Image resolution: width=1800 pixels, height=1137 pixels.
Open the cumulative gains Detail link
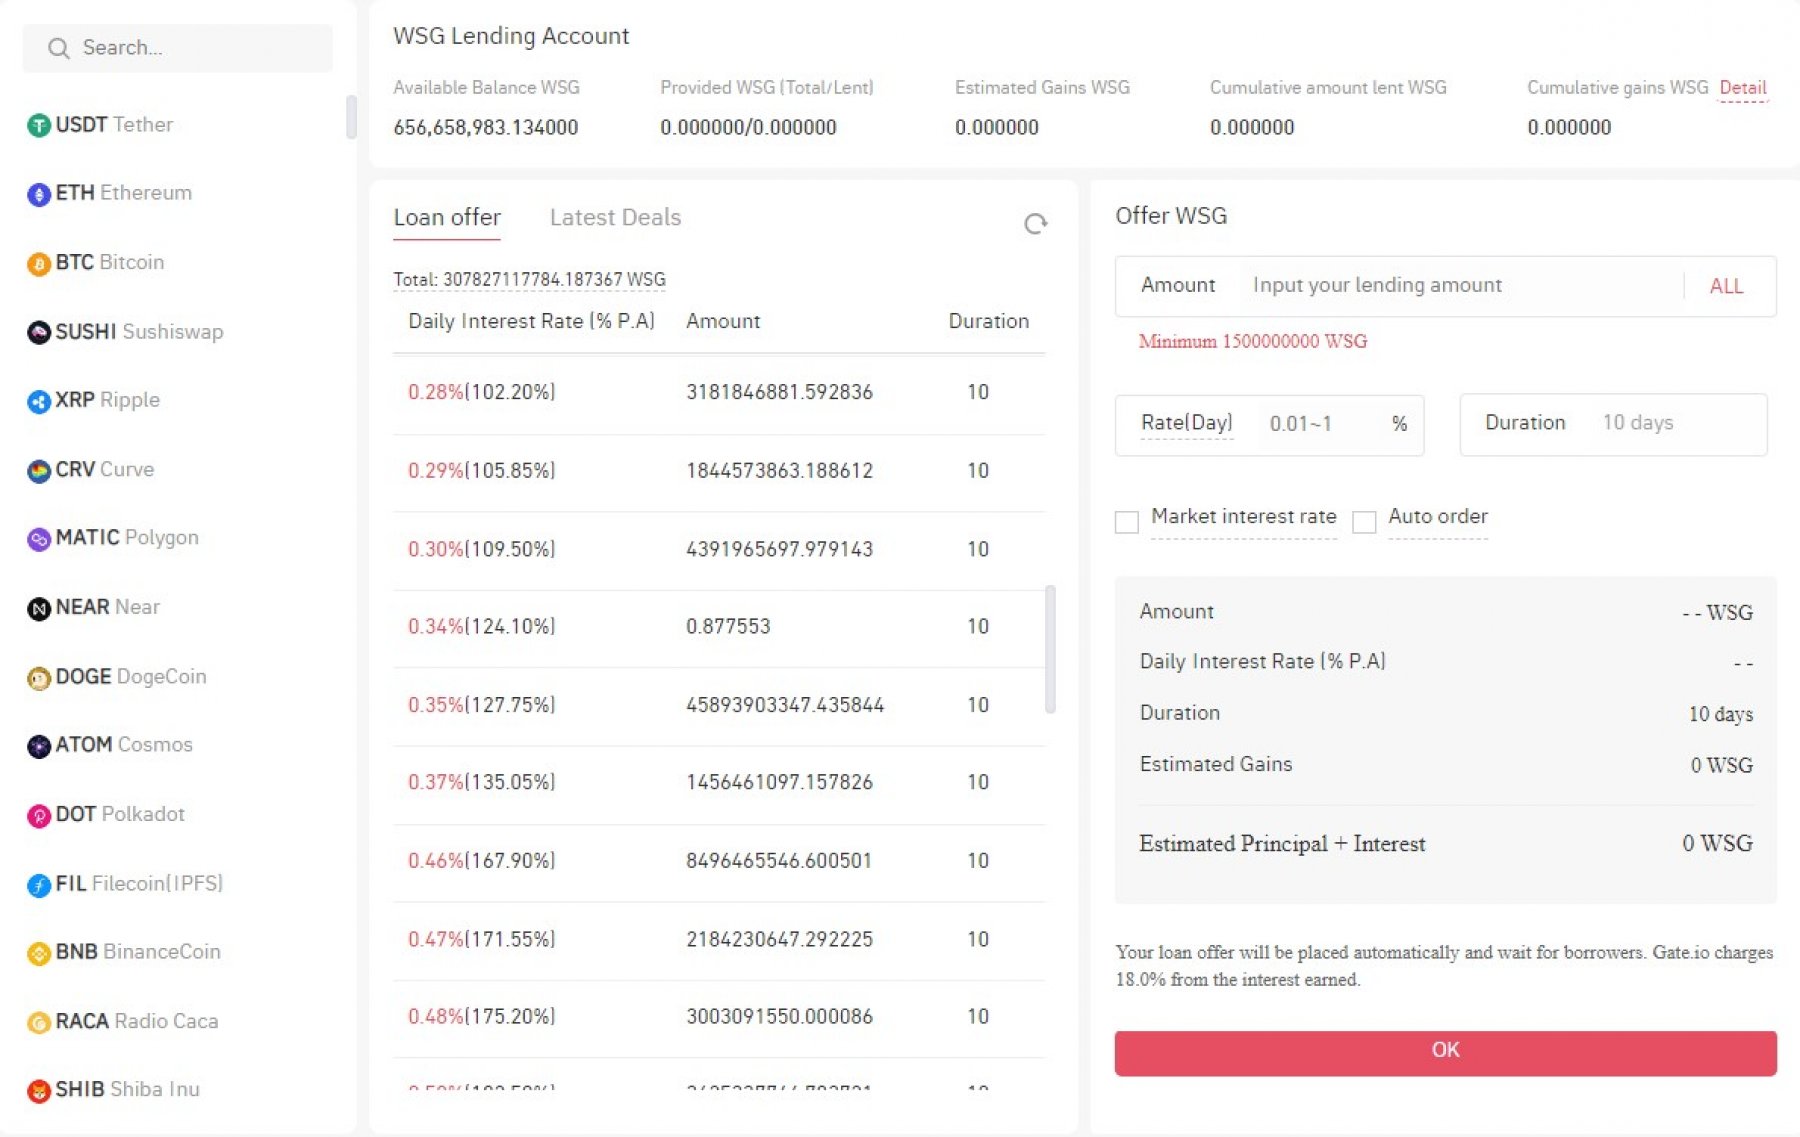click(1742, 88)
